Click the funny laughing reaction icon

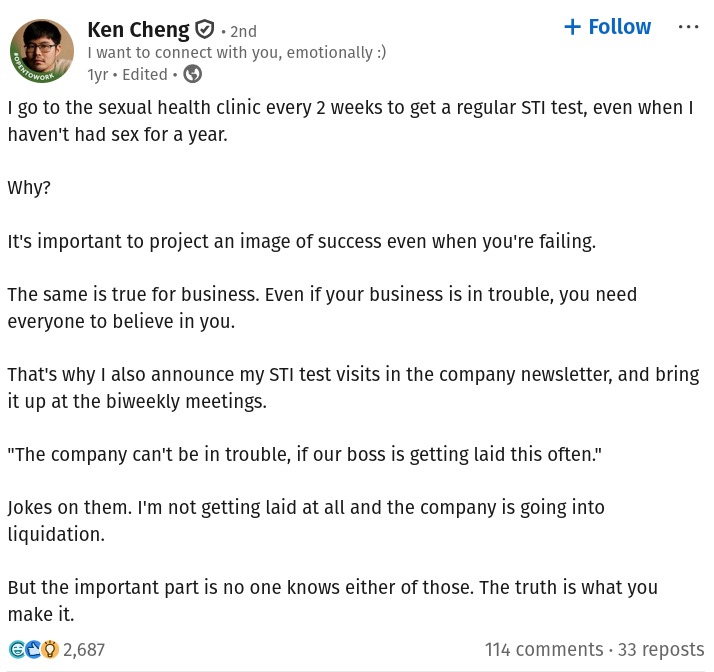[17, 650]
